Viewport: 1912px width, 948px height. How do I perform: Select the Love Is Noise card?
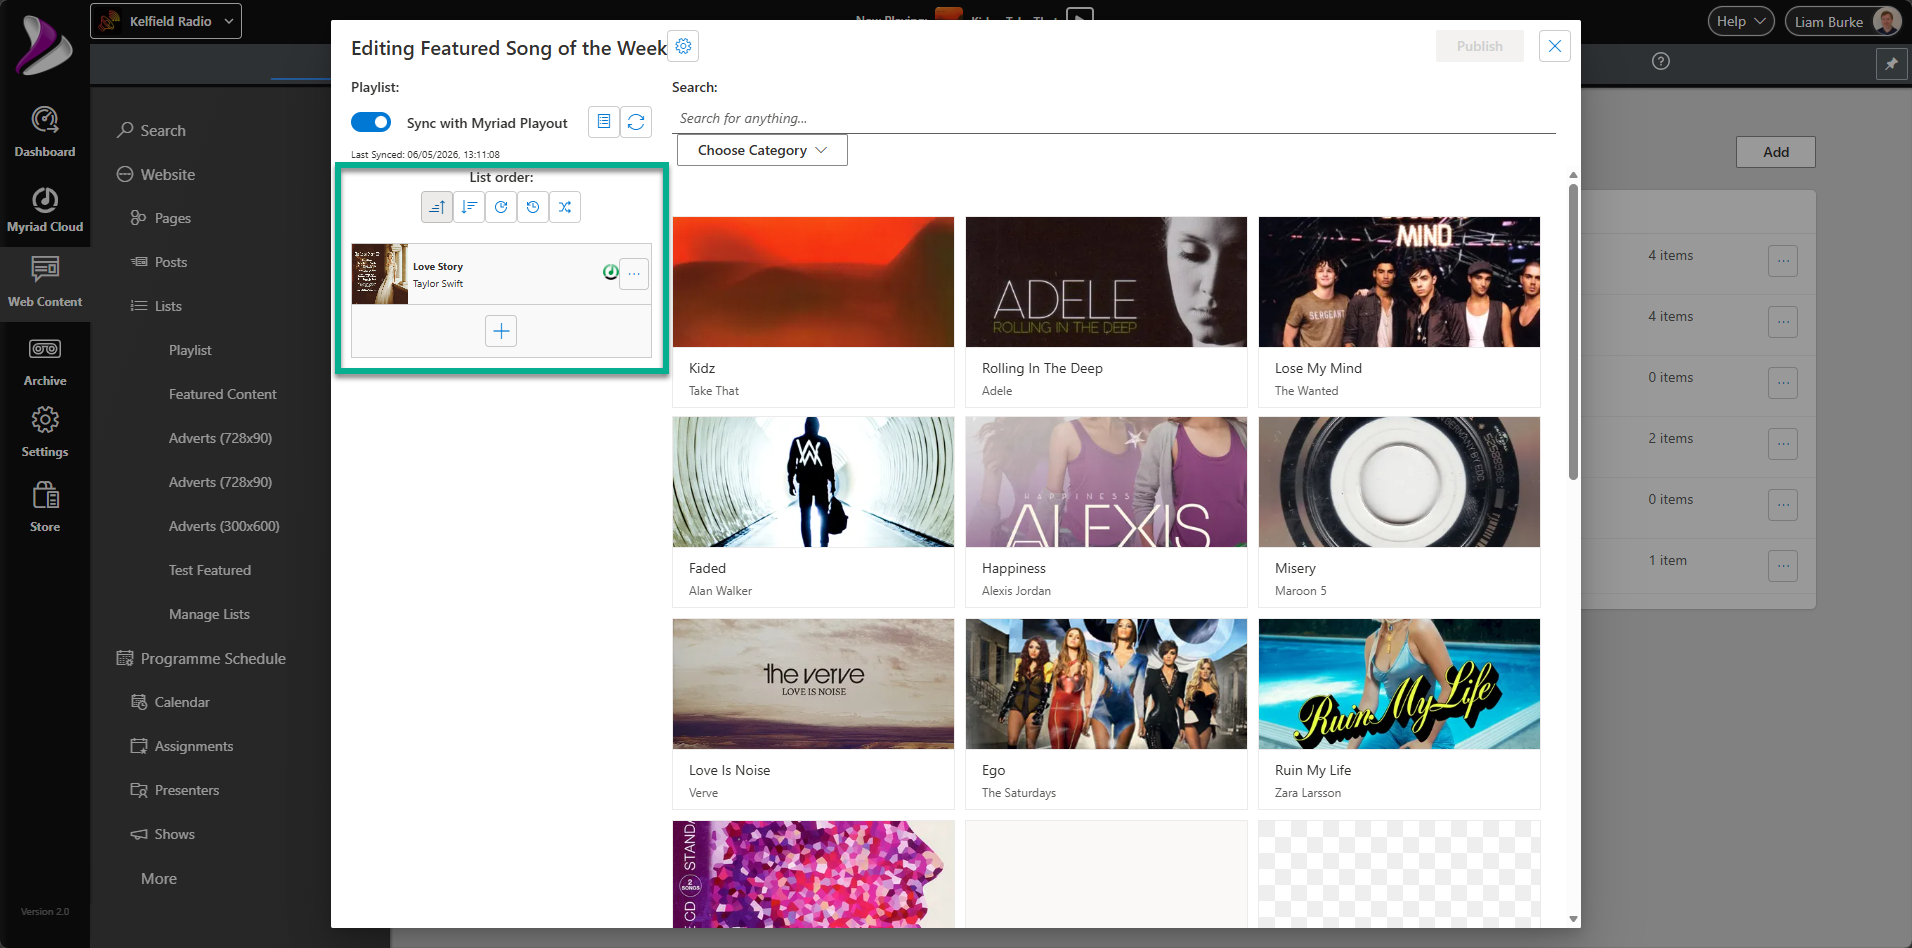813,714
